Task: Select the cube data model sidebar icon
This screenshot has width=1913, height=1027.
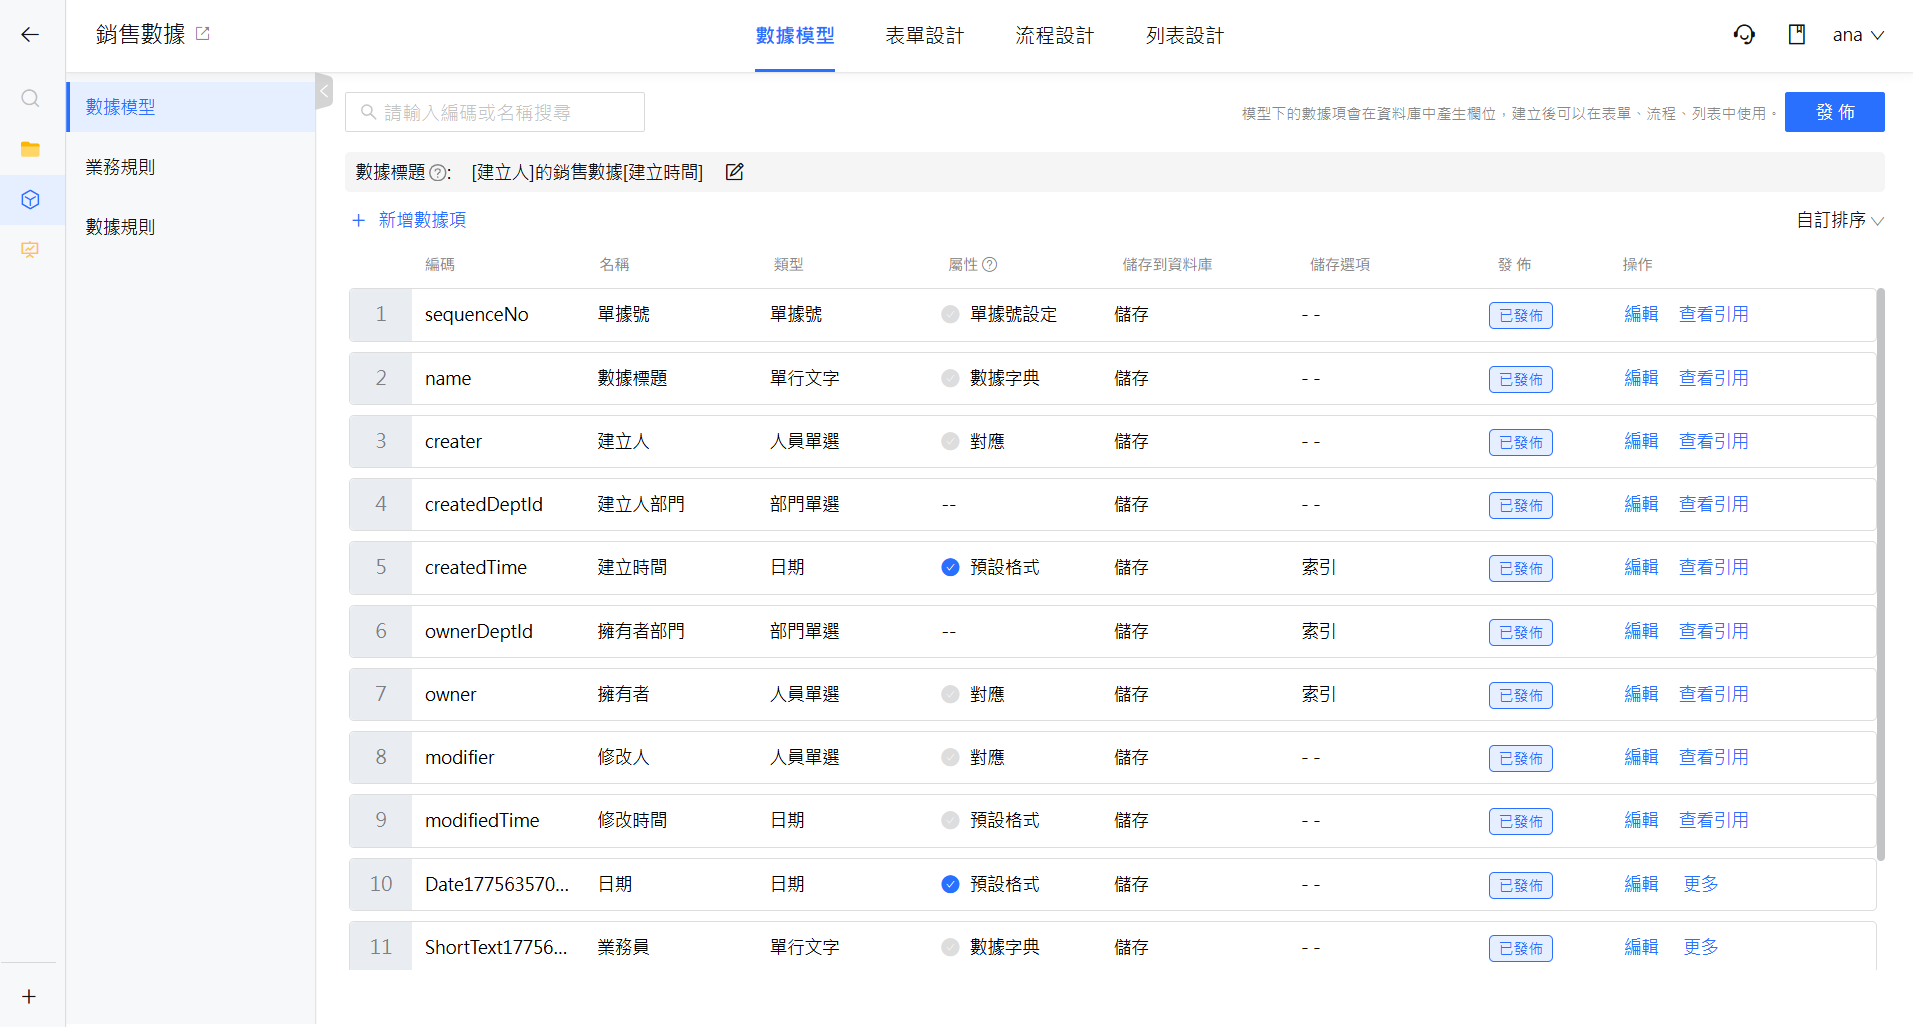Action: click(30, 200)
